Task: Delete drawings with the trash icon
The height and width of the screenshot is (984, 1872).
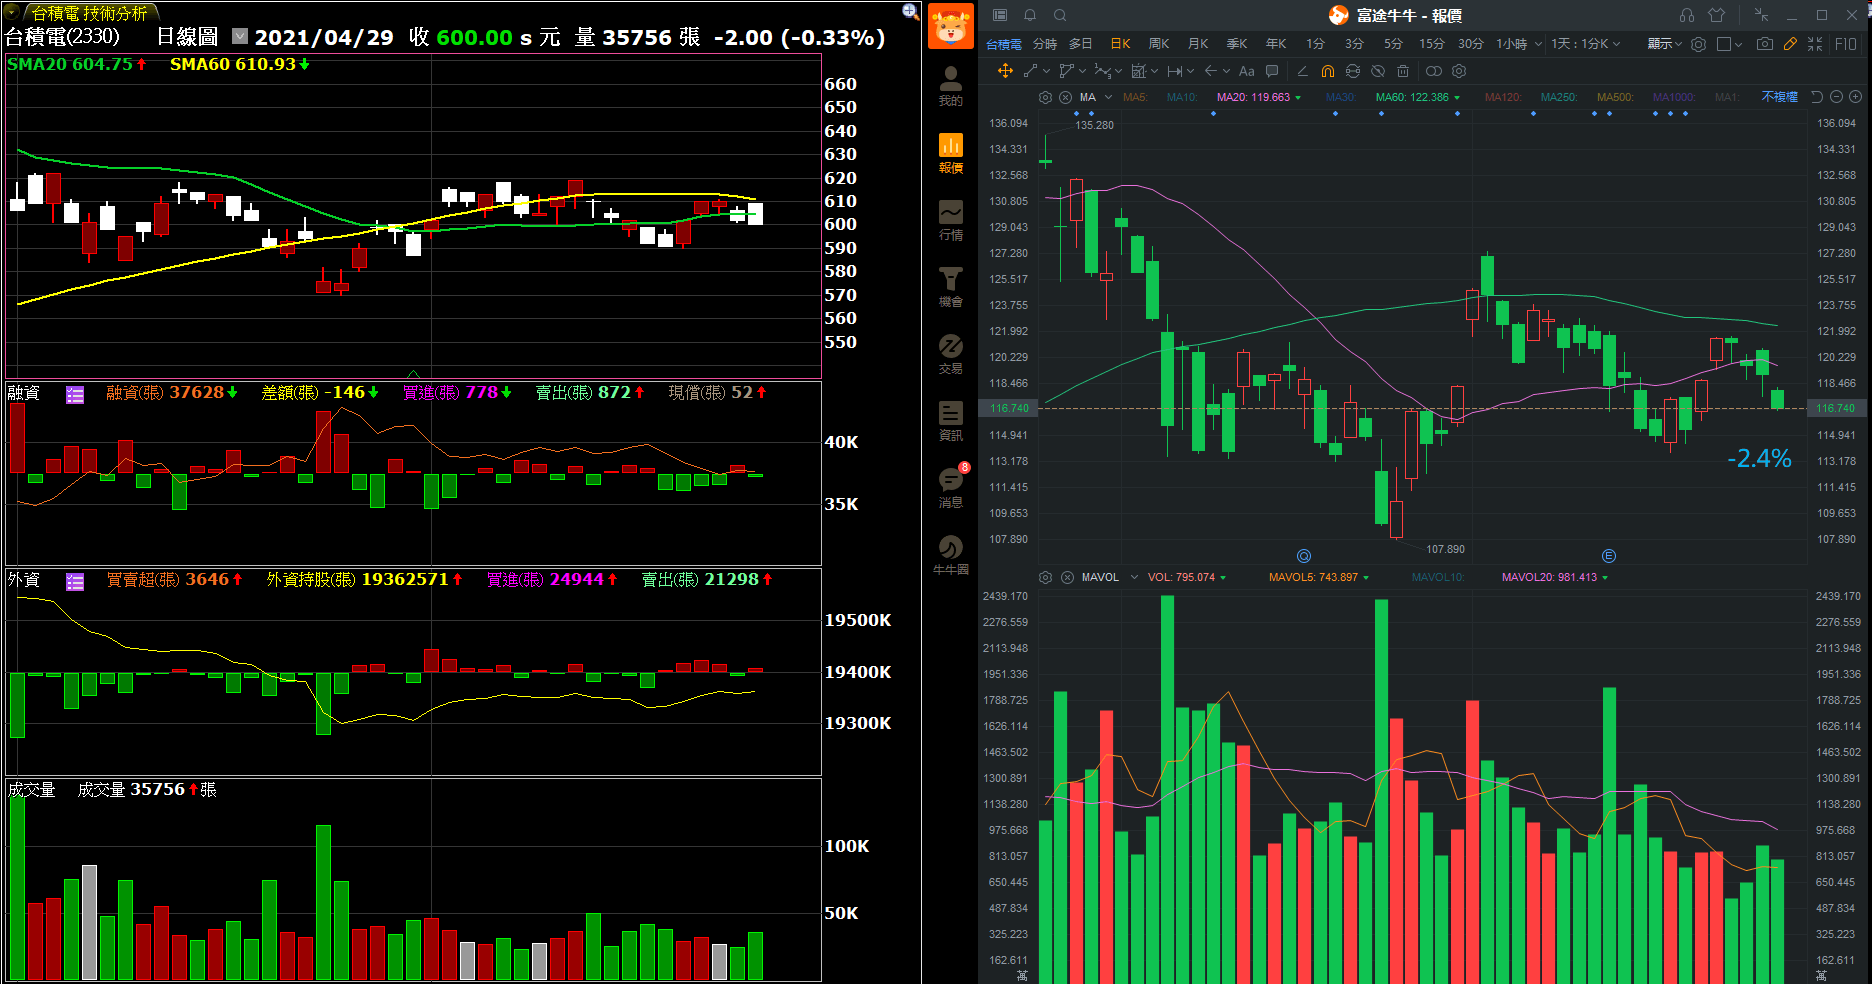Action: 1403,71
